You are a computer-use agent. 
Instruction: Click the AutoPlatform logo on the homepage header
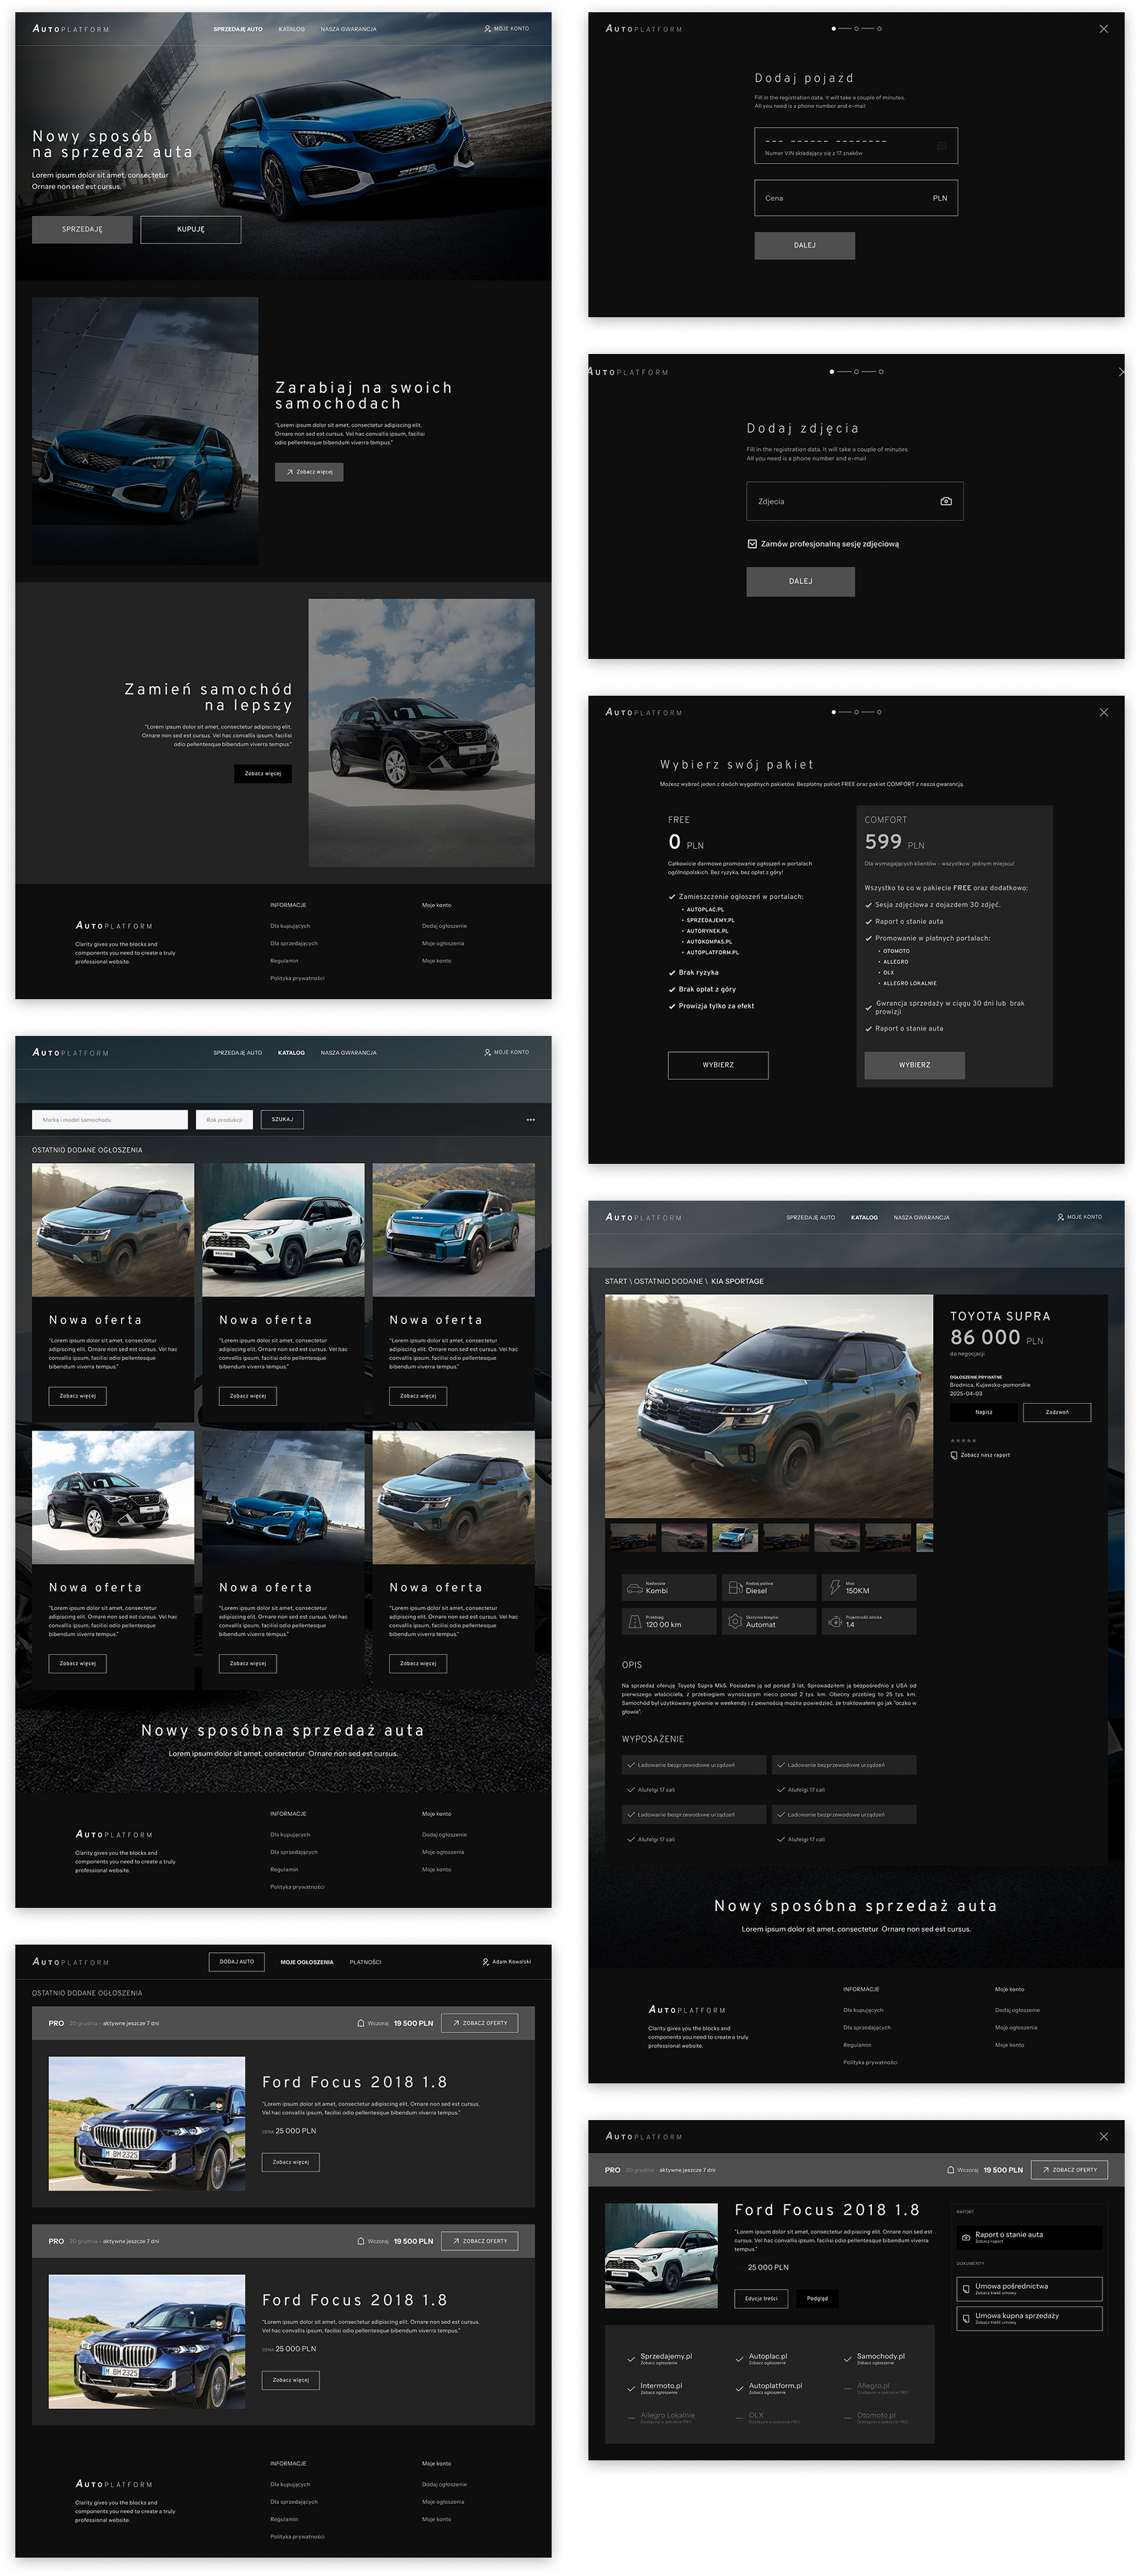[x=71, y=29]
